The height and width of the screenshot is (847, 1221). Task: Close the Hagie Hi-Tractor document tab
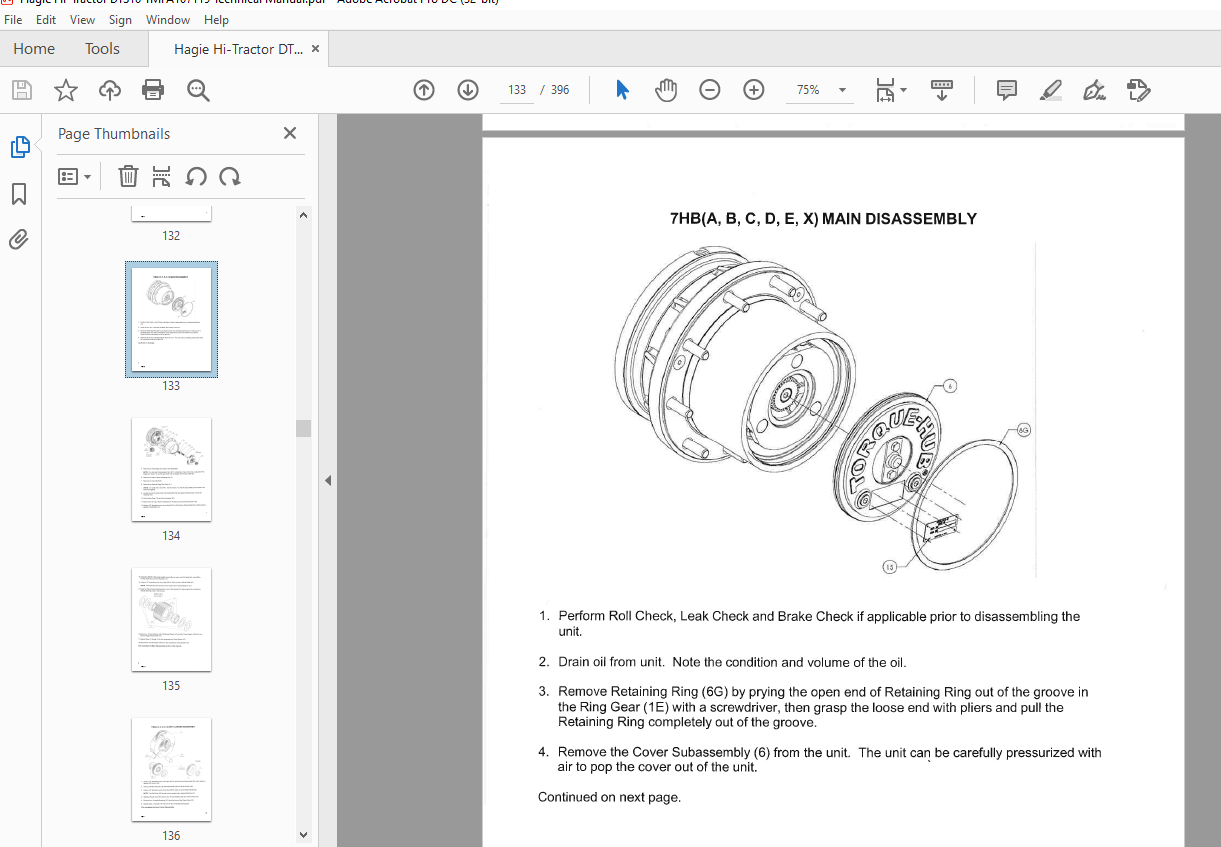[316, 48]
